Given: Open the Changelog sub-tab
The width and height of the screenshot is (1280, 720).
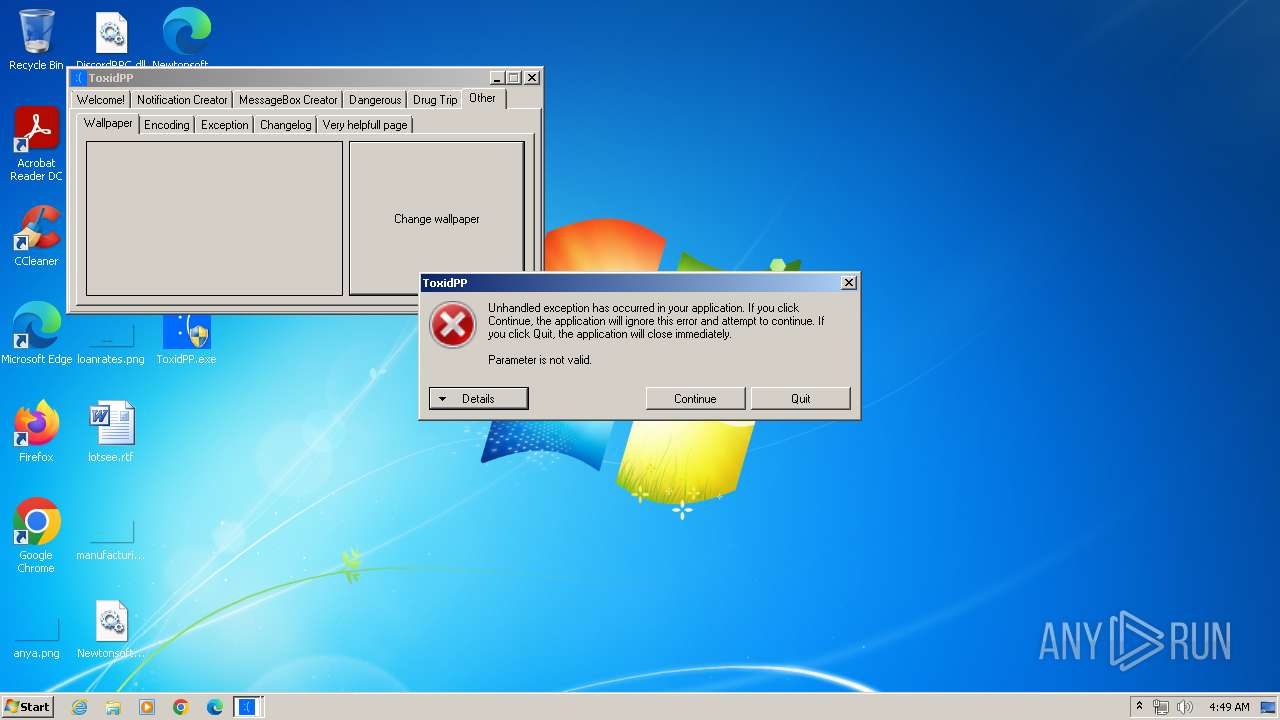Looking at the screenshot, I should 285,125.
